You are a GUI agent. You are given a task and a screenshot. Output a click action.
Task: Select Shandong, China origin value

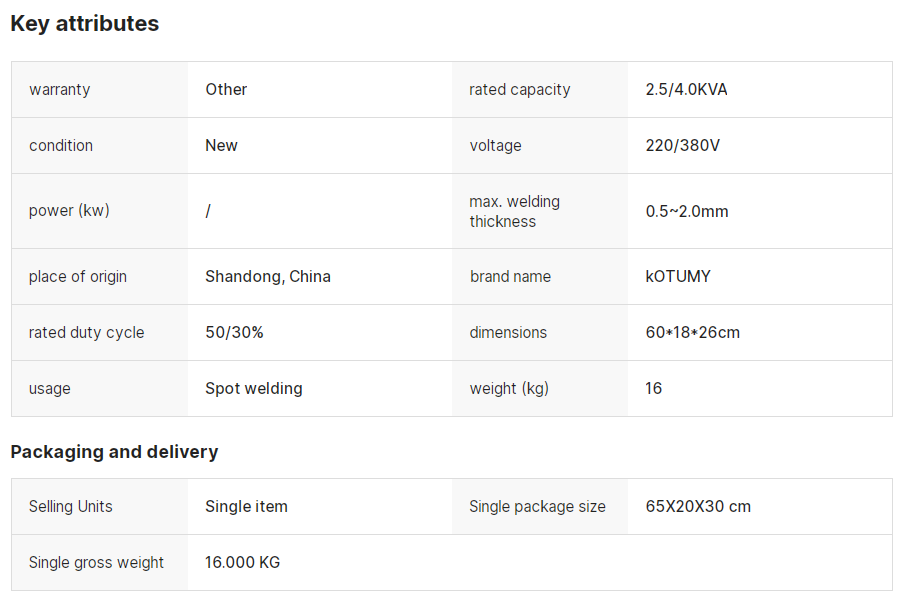tap(268, 276)
